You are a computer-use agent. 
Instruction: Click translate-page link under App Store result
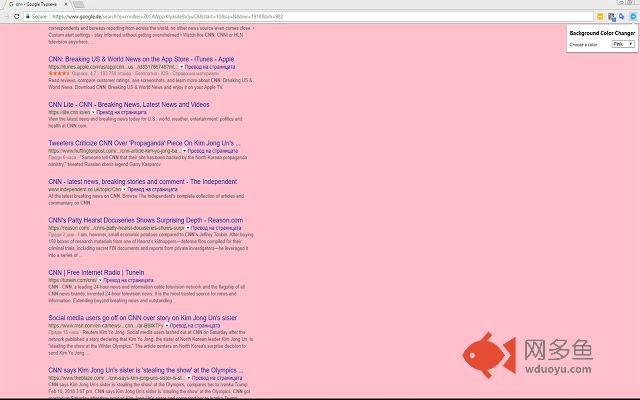[210, 67]
